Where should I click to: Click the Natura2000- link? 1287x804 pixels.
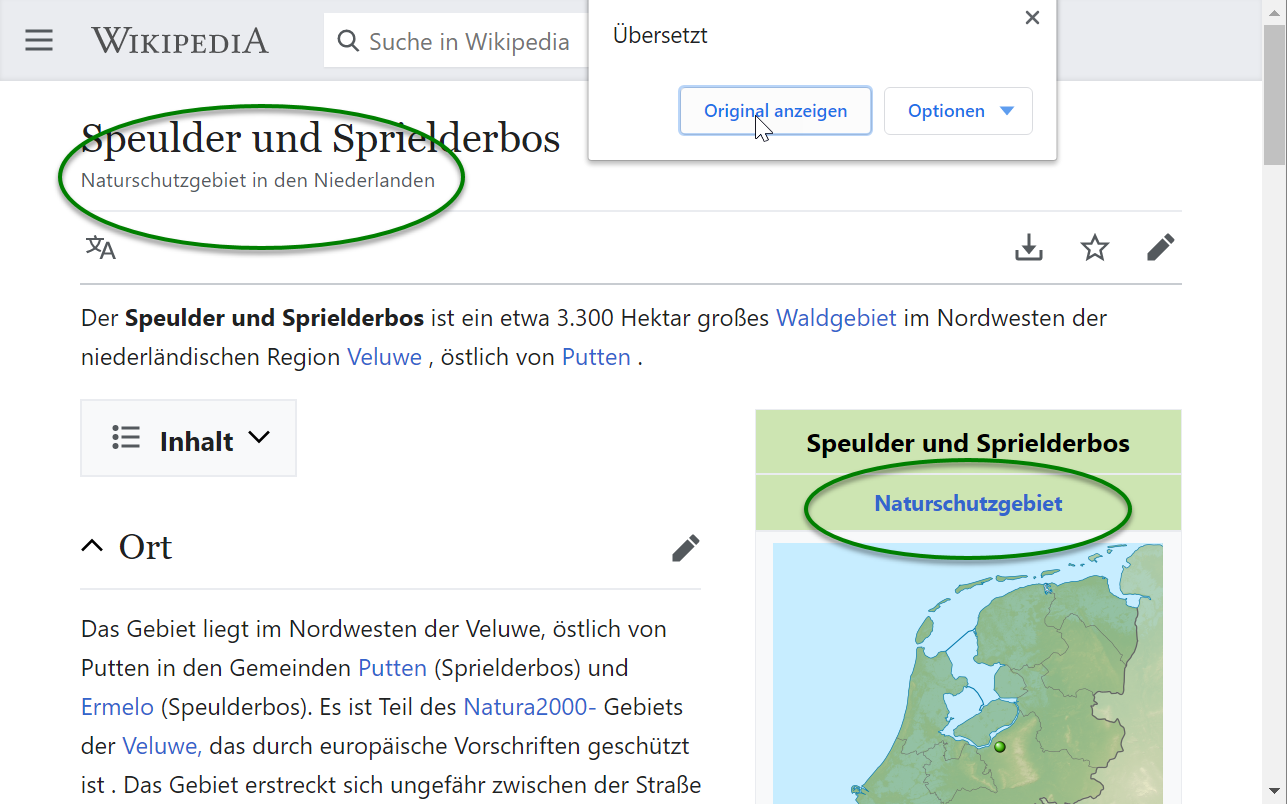tap(529, 706)
